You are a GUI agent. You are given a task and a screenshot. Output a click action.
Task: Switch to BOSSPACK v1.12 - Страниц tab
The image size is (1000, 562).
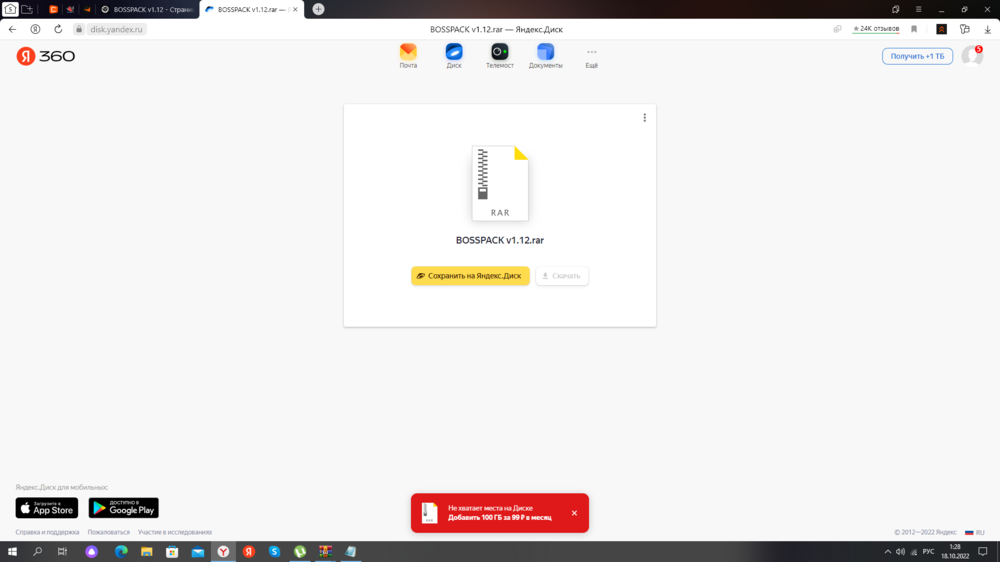(148, 10)
